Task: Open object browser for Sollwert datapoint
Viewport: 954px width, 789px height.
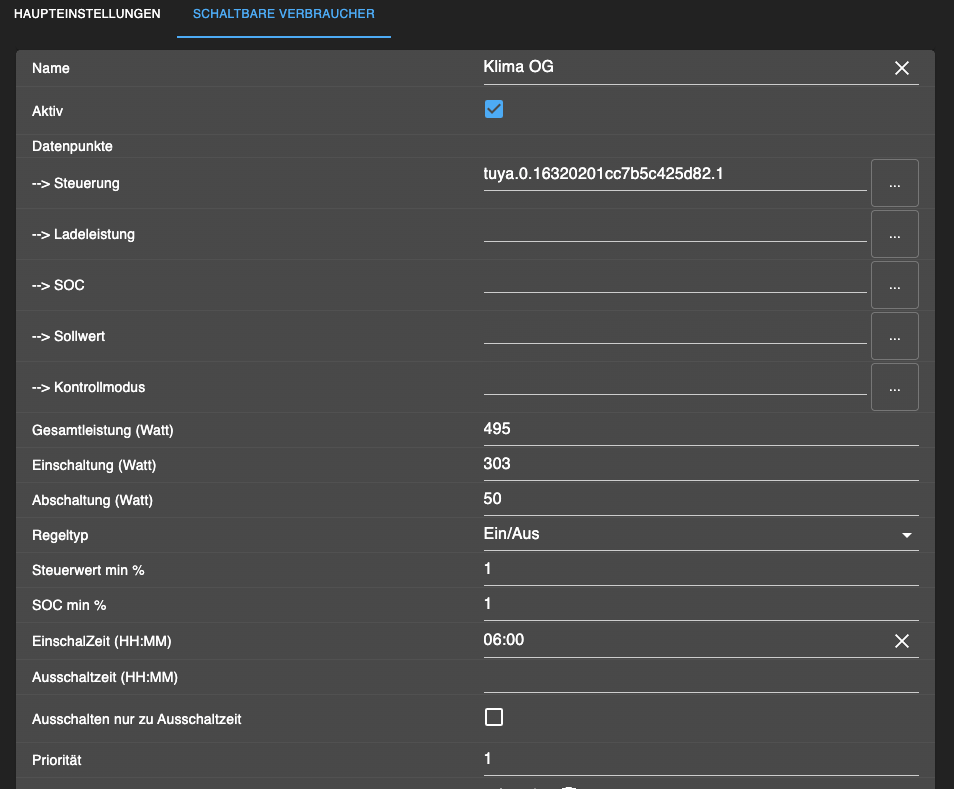Action: tap(894, 336)
